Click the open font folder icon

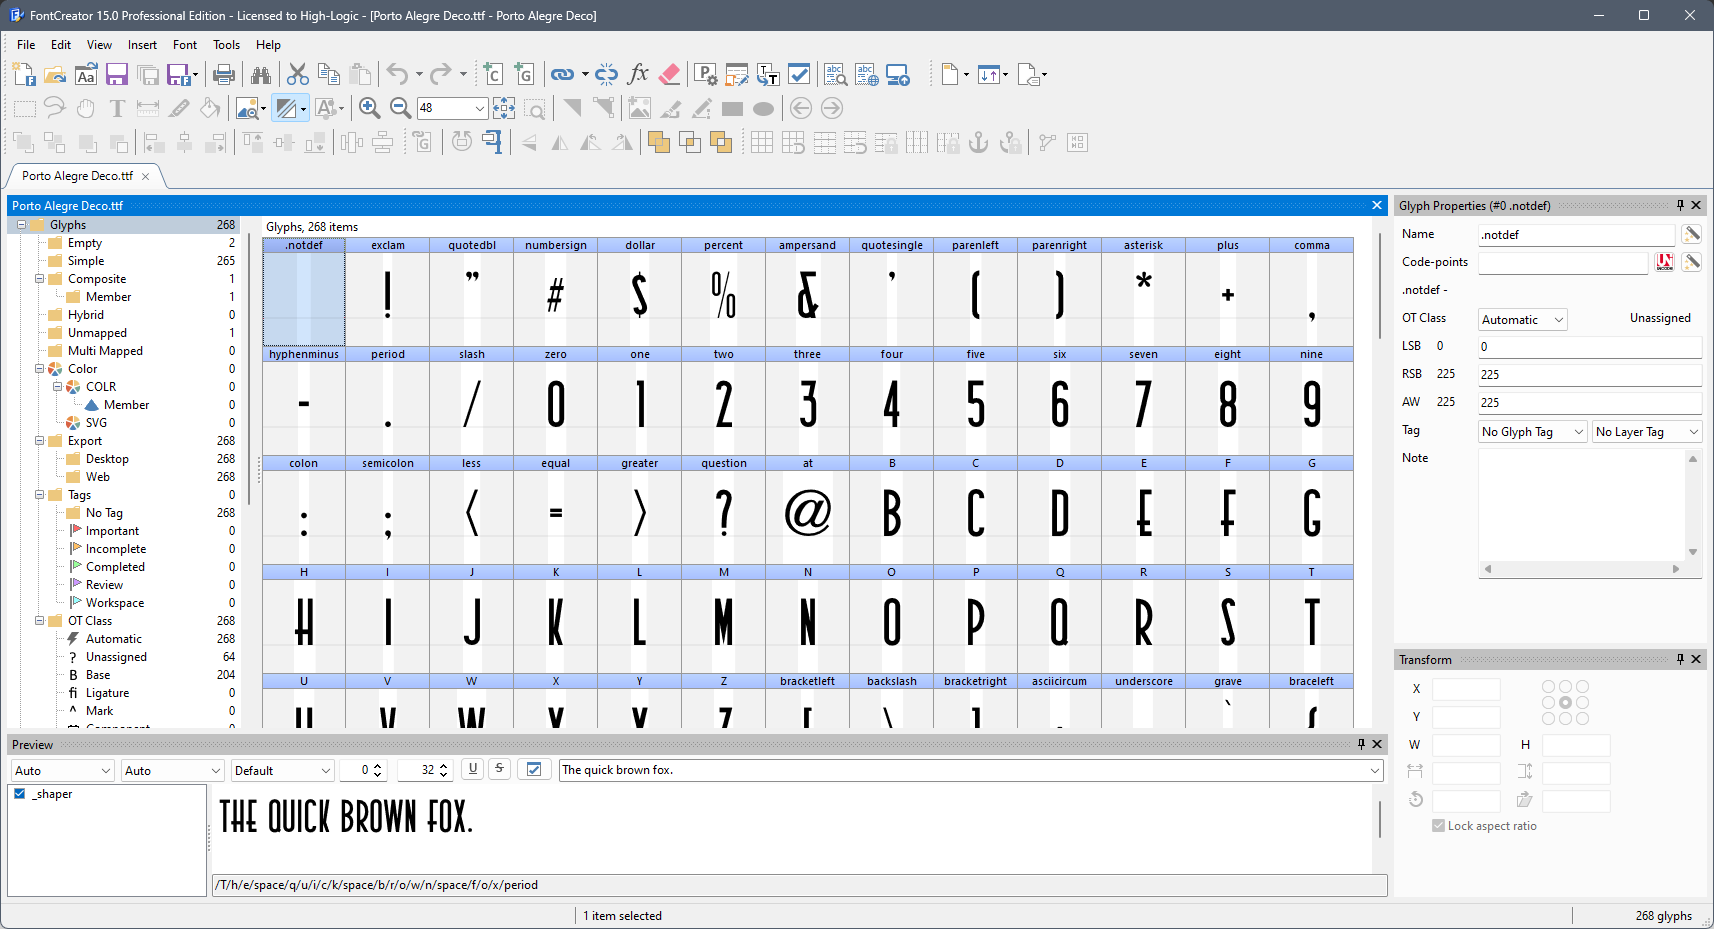[55, 74]
